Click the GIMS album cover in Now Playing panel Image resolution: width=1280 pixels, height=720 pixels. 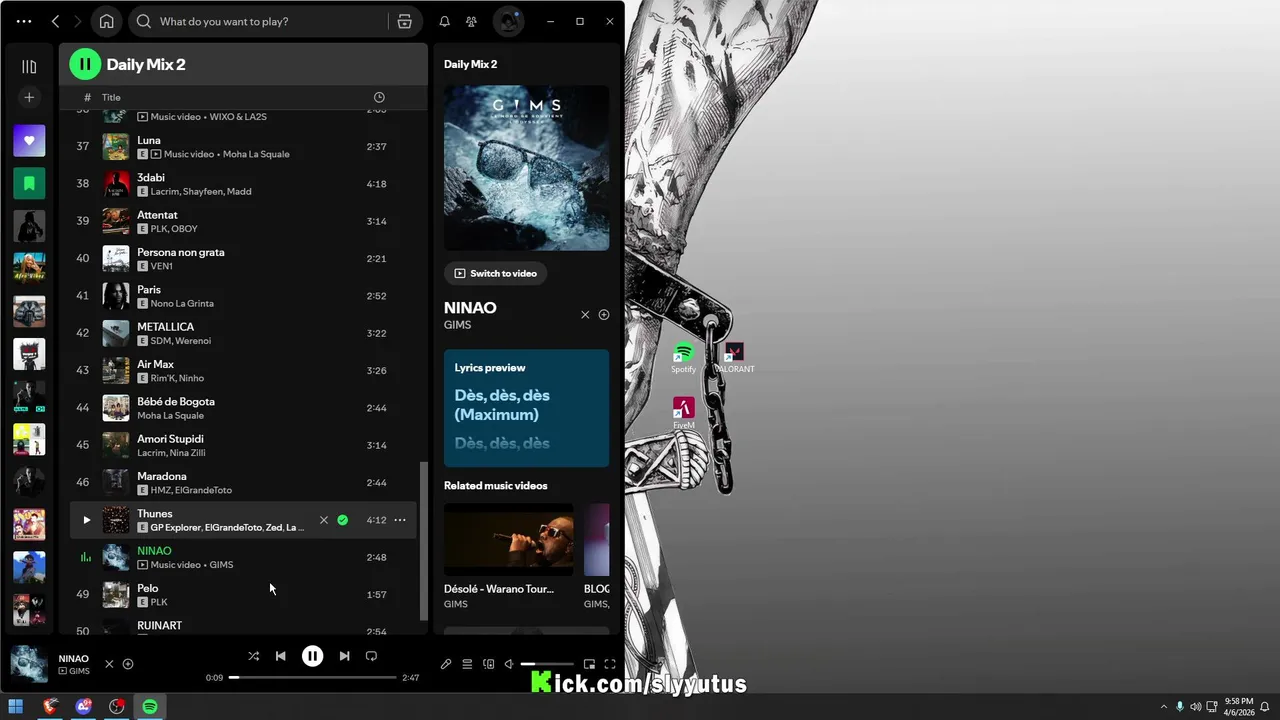pyautogui.click(x=526, y=168)
